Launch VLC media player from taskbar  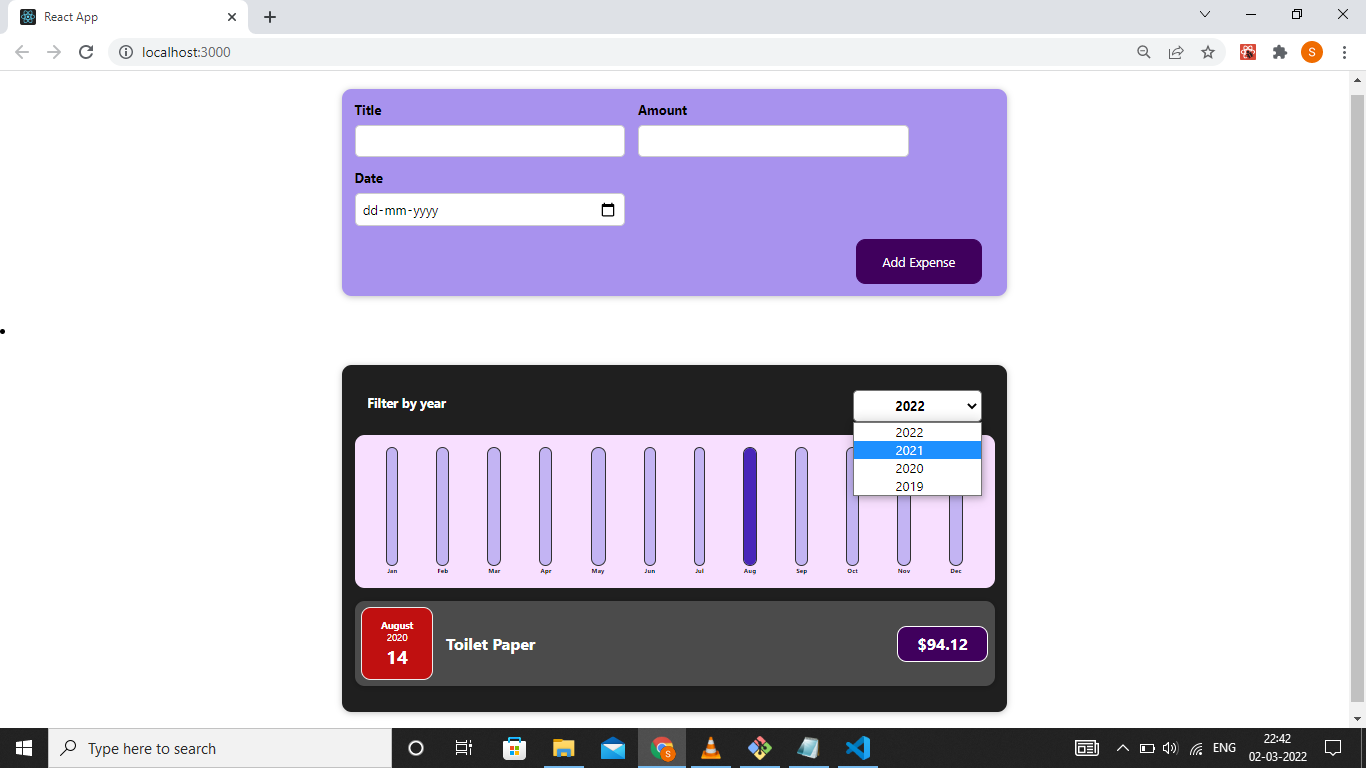coord(710,748)
